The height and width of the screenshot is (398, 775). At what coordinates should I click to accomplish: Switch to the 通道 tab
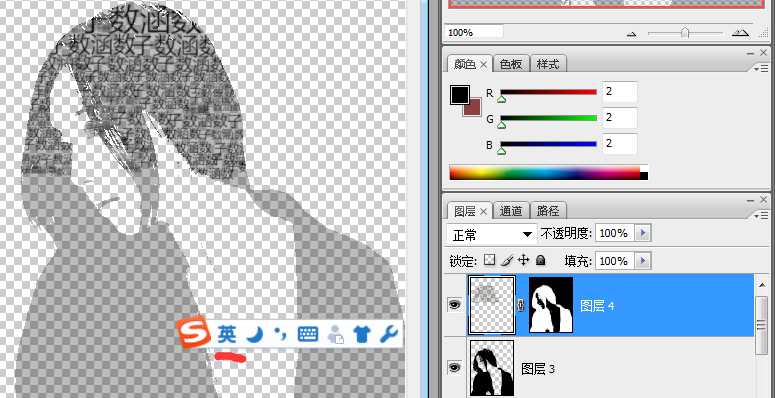[511, 211]
